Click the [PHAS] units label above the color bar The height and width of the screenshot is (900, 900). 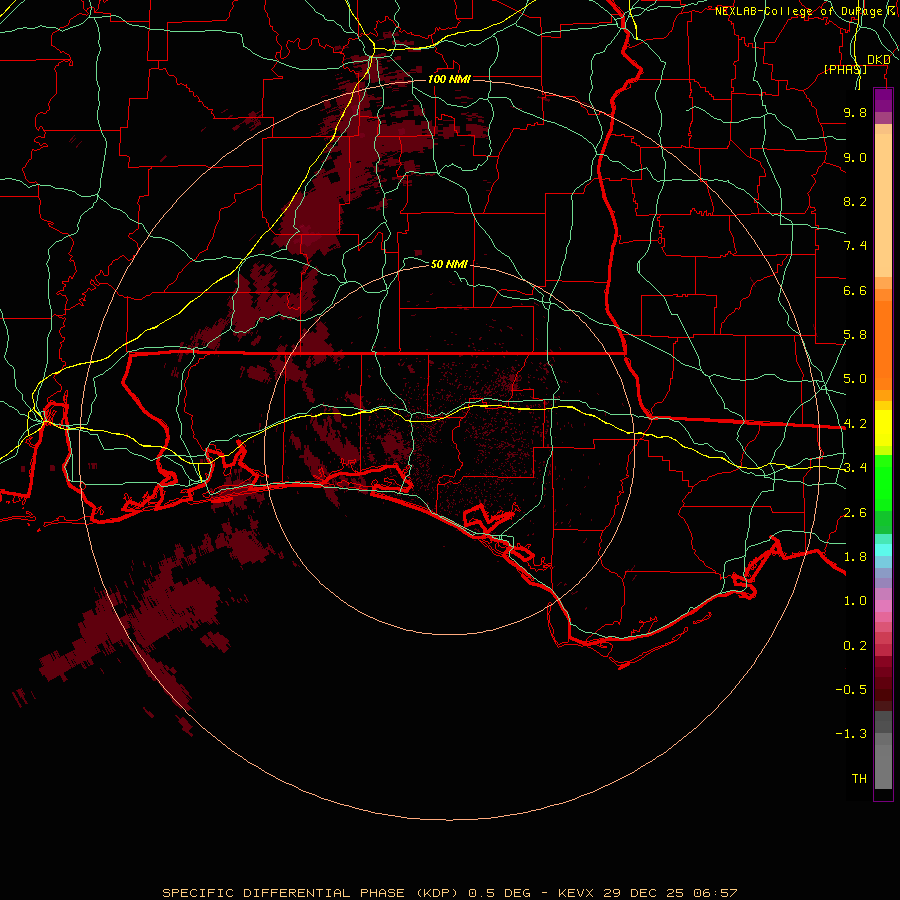[845, 69]
